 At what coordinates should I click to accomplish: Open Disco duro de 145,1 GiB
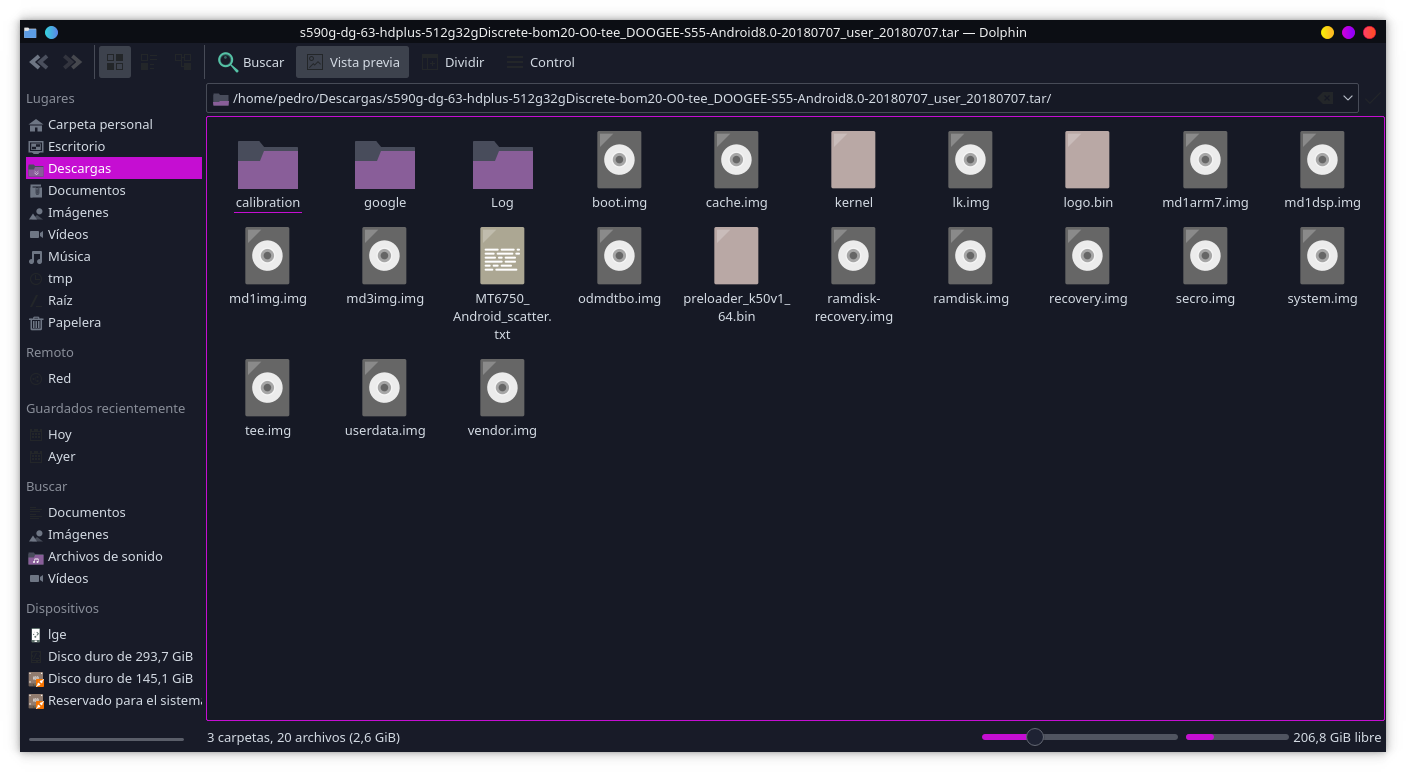tap(114, 679)
